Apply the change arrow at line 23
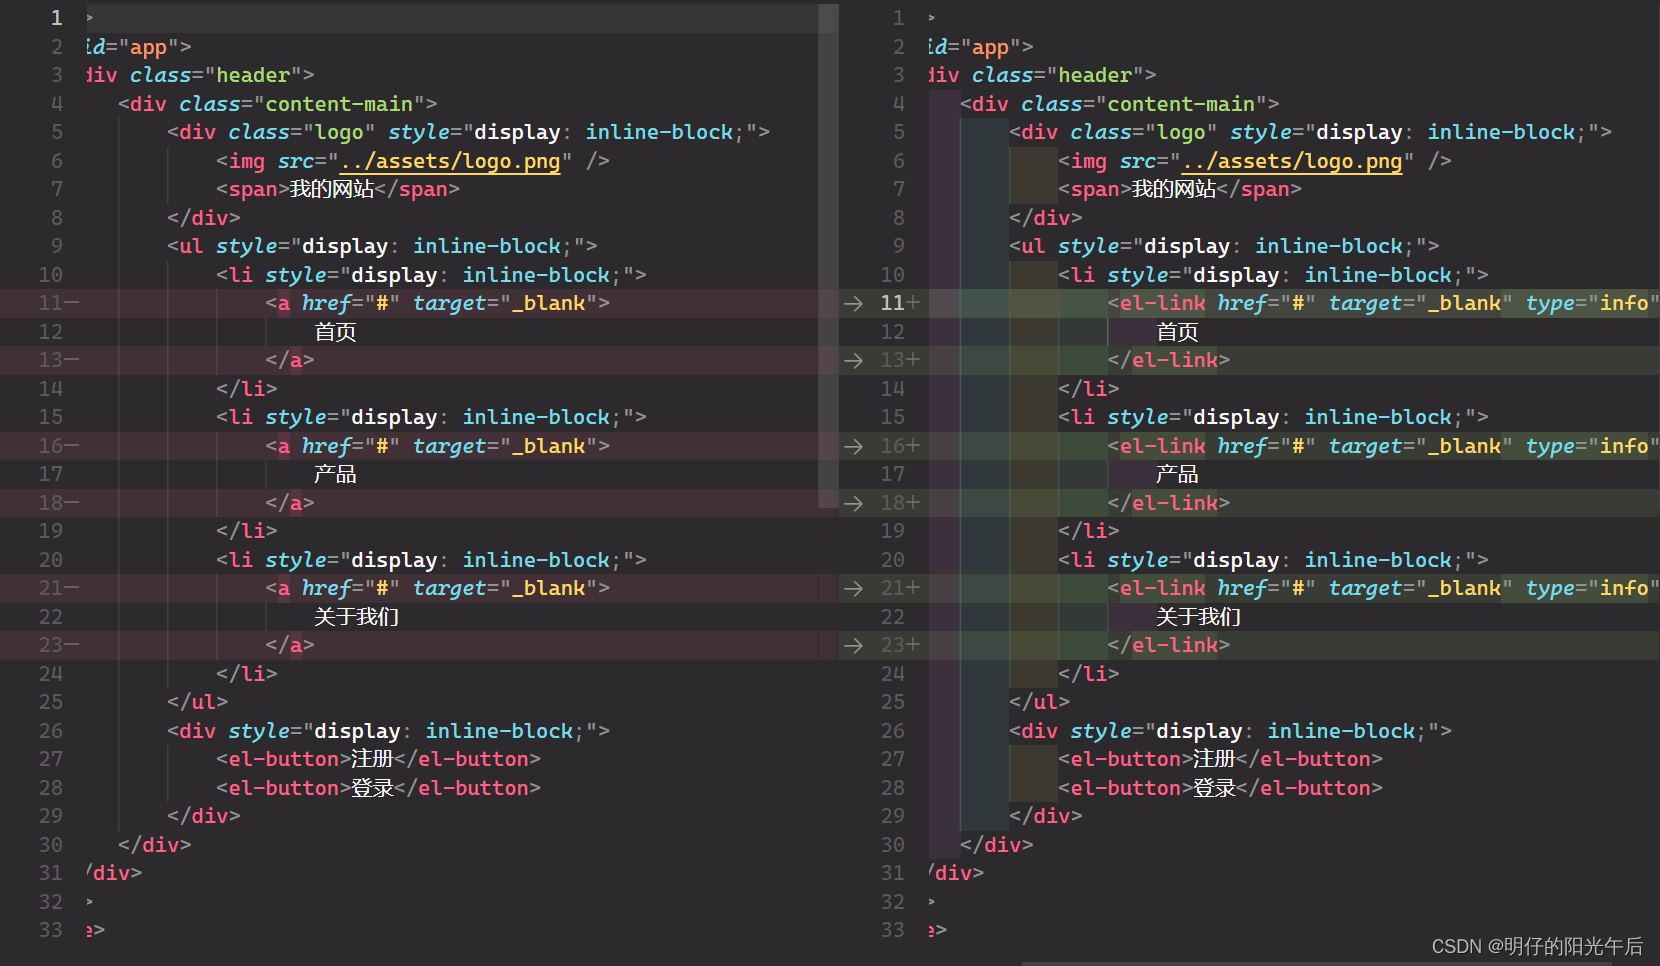 [x=853, y=645]
